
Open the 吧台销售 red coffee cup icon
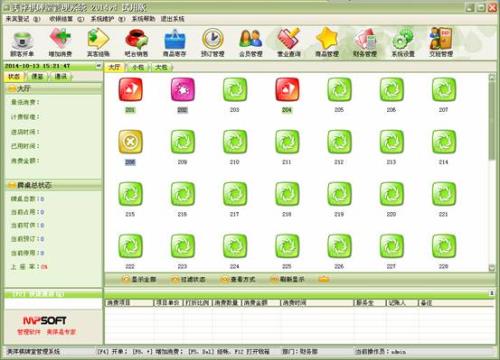coord(136,43)
